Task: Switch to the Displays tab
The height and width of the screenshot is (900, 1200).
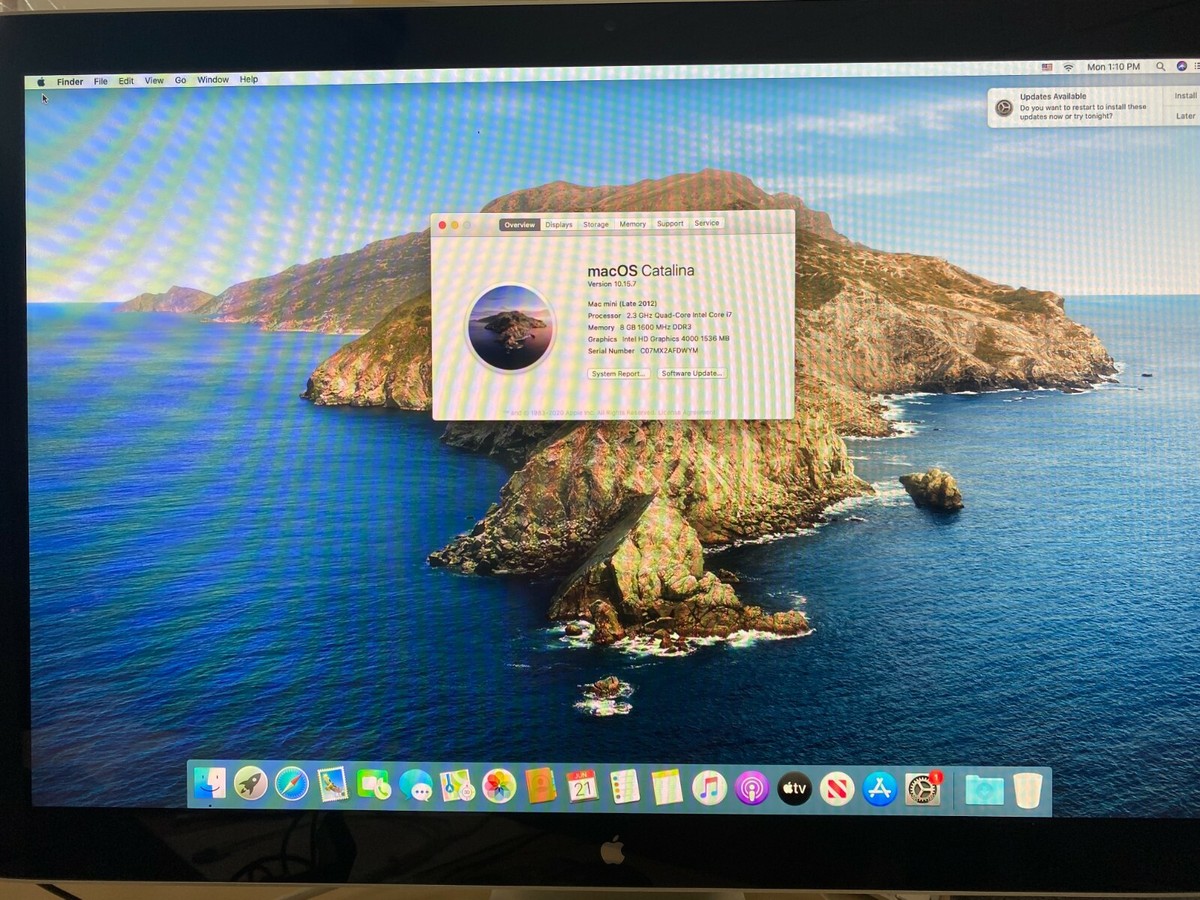Action: [559, 225]
